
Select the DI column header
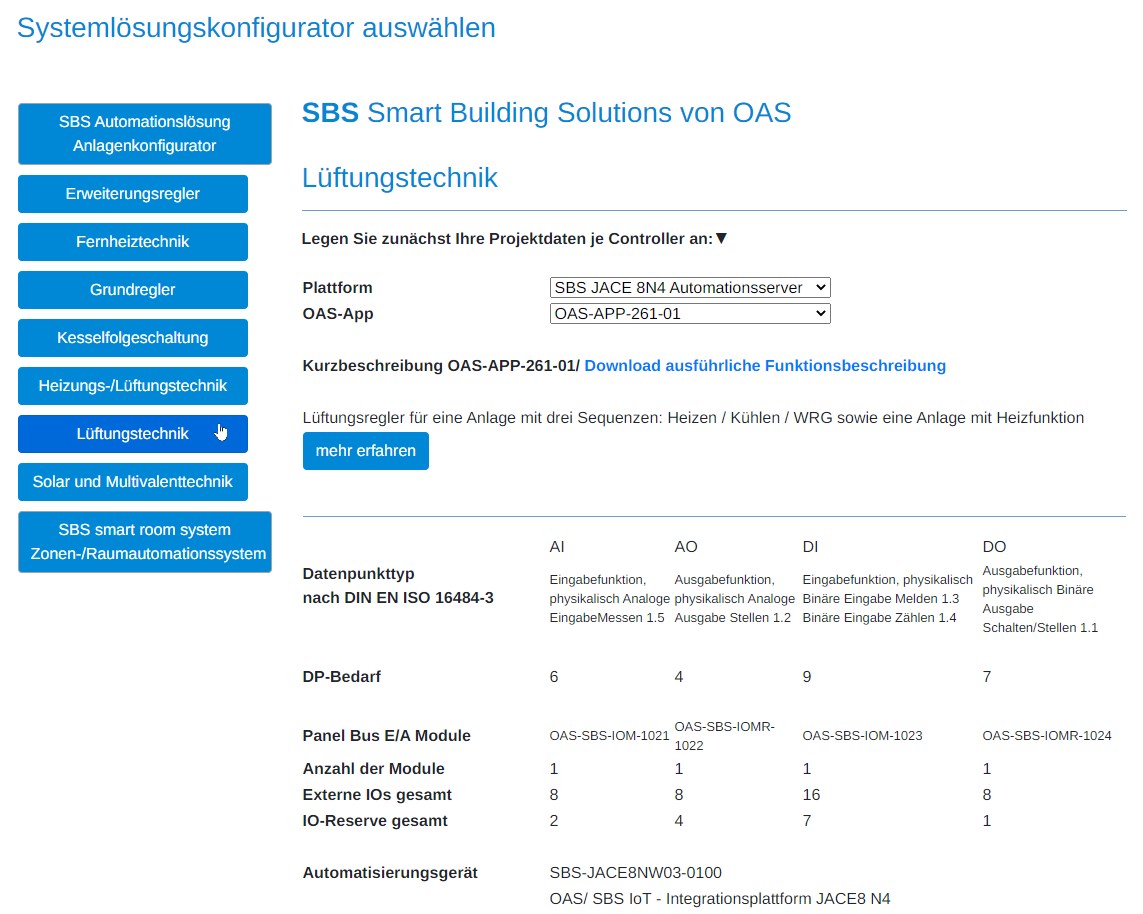click(811, 547)
